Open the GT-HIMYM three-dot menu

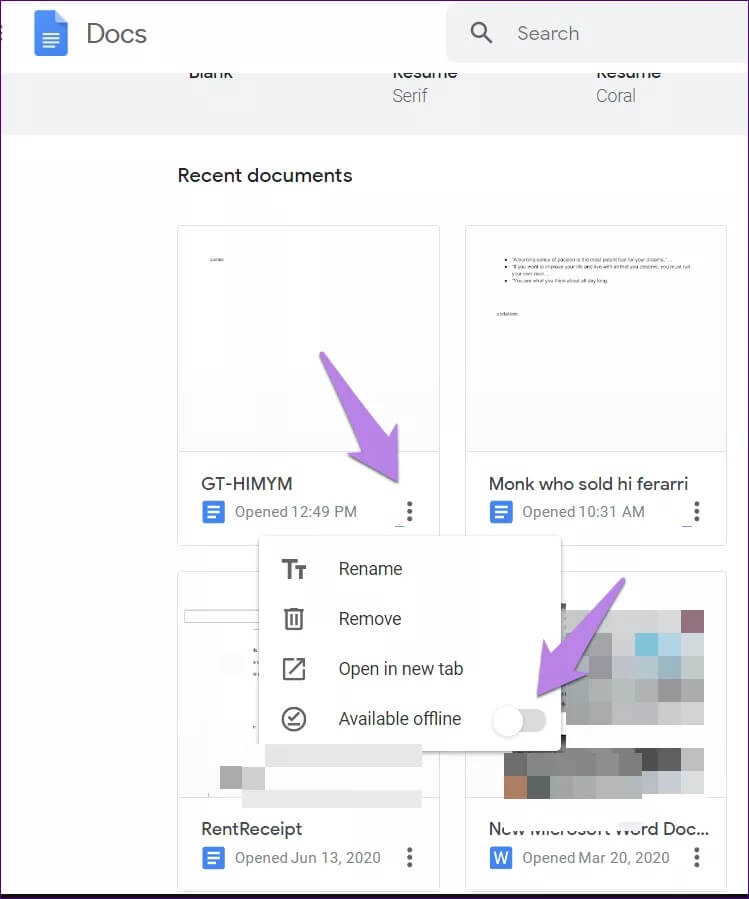coord(409,511)
